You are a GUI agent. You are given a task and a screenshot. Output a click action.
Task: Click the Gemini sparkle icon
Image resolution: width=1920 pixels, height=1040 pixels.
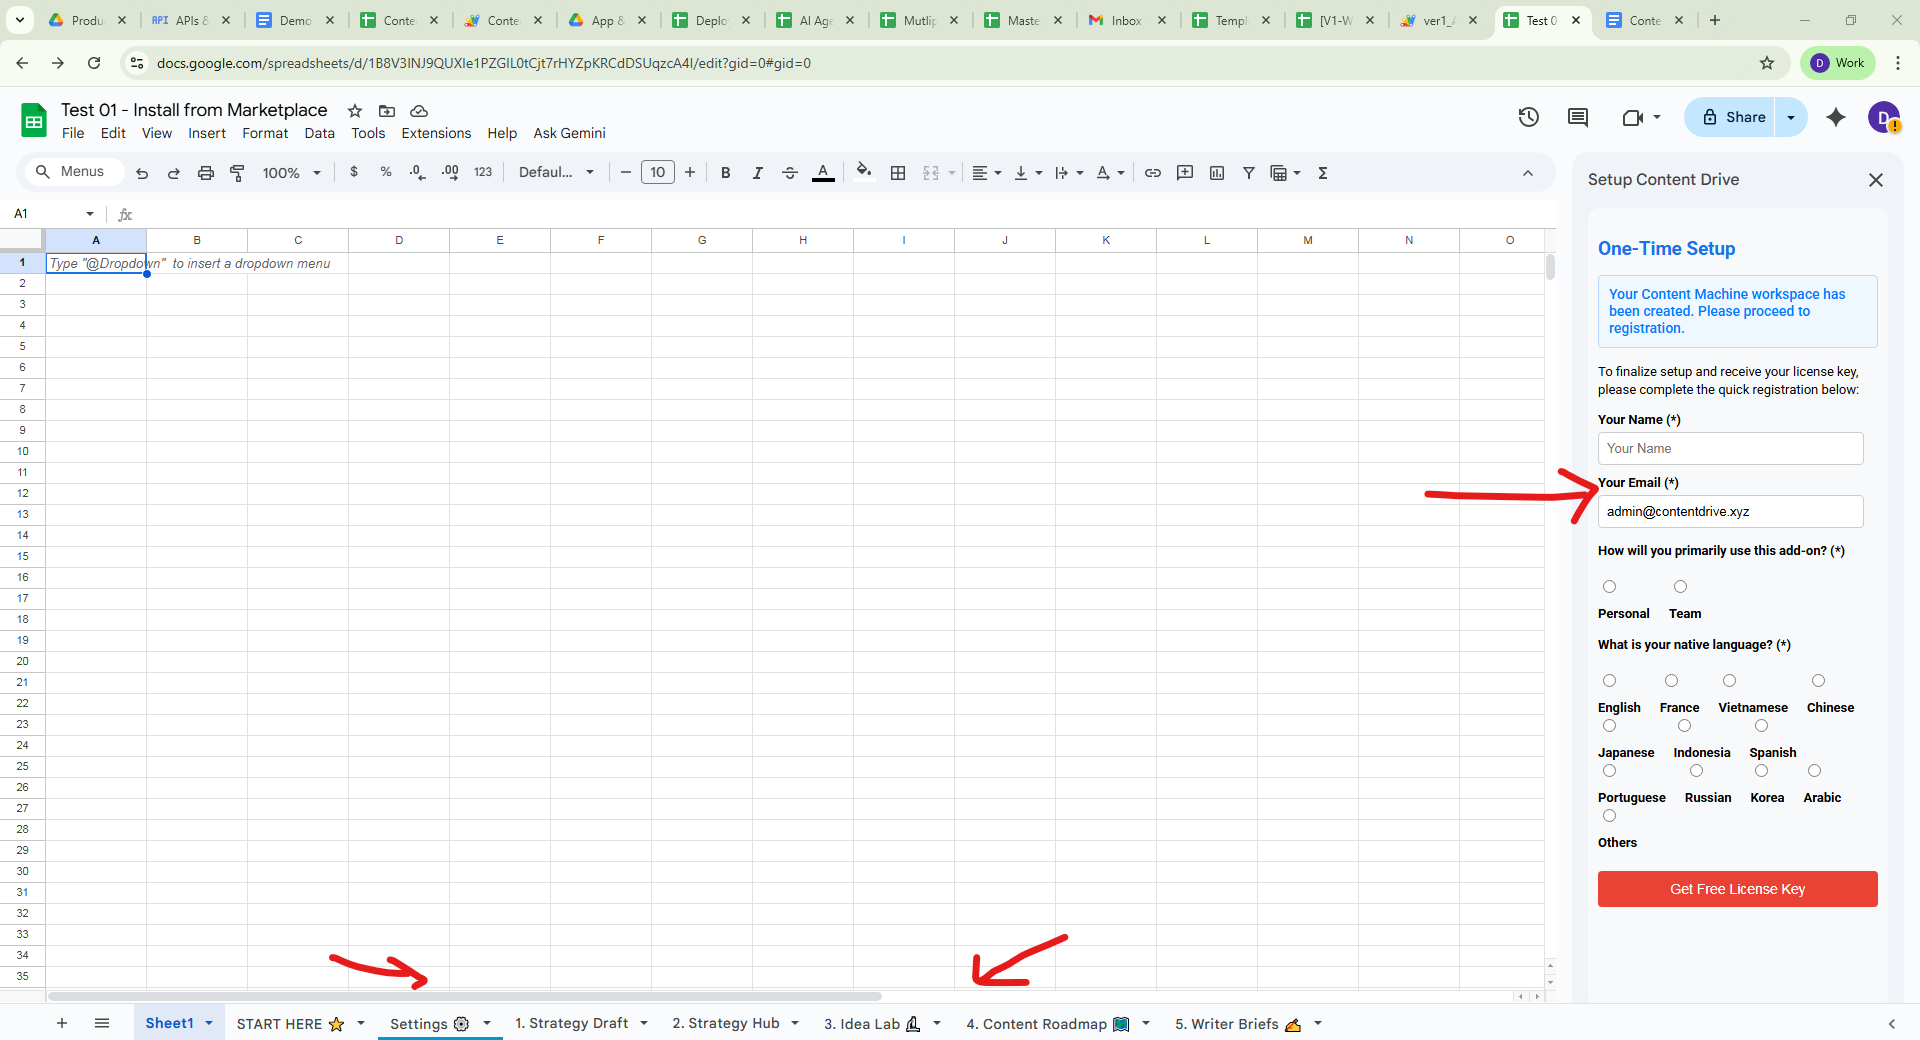(1836, 117)
